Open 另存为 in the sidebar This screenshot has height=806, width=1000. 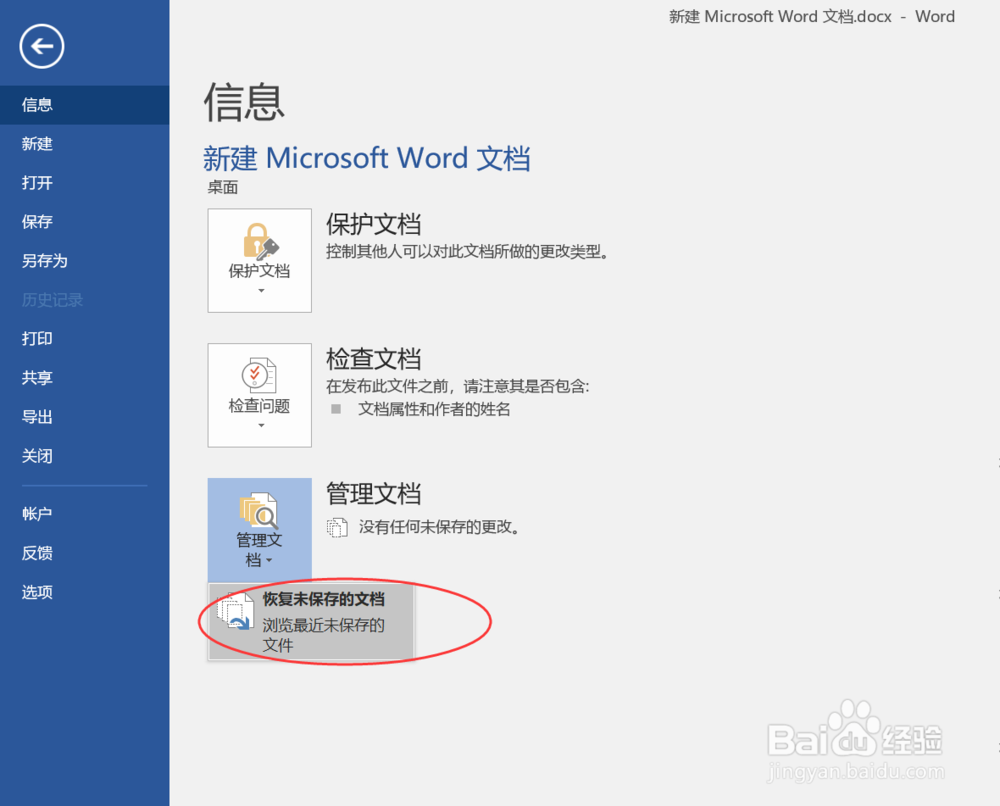[x=85, y=261]
